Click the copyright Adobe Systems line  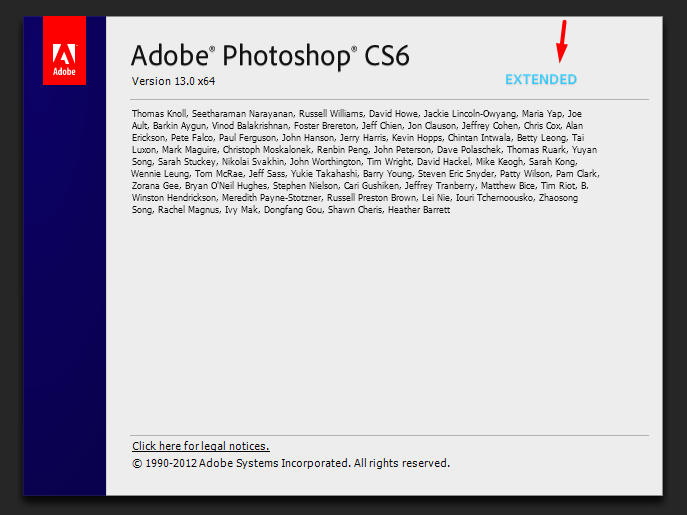pos(291,463)
